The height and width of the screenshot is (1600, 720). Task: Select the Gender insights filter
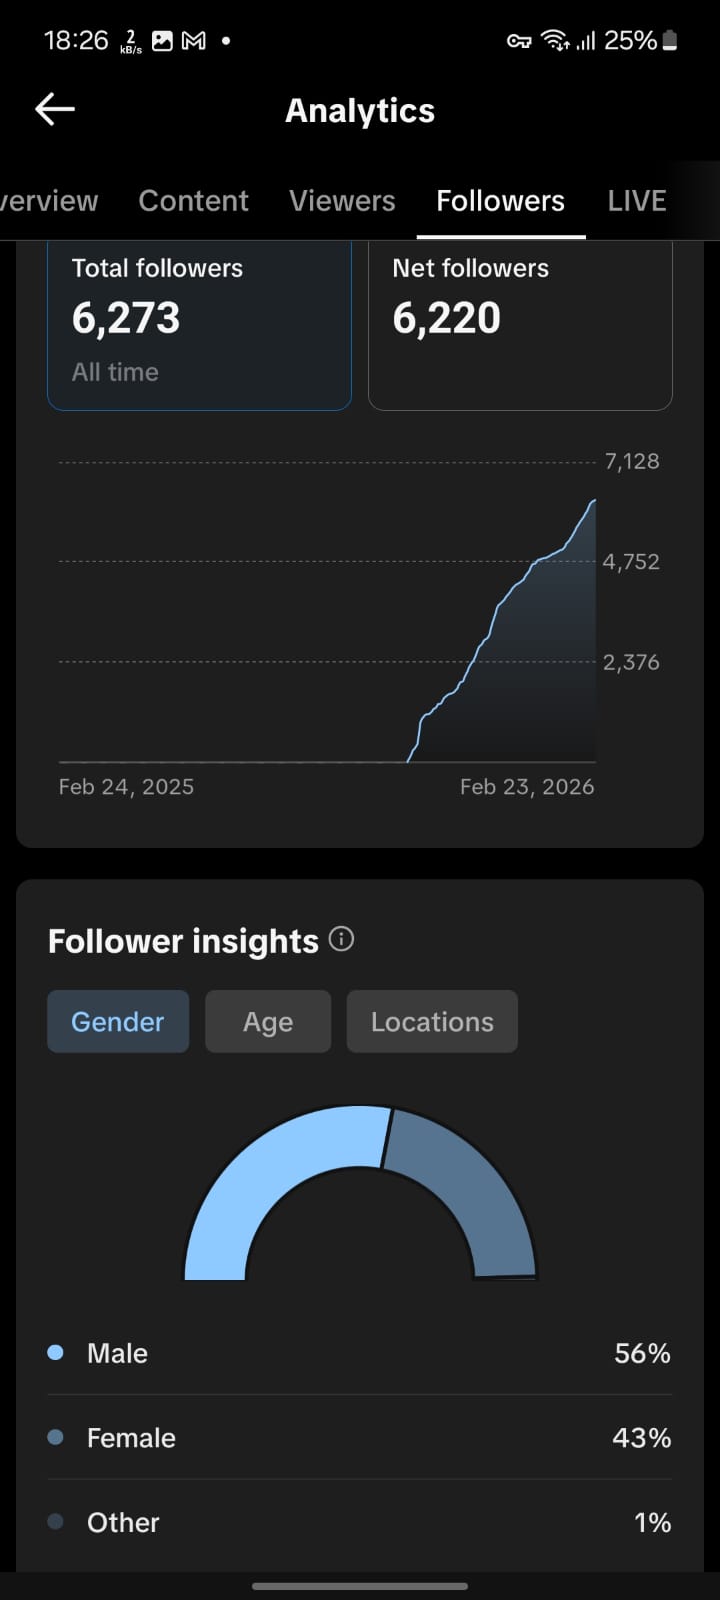pyautogui.click(x=118, y=1021)
